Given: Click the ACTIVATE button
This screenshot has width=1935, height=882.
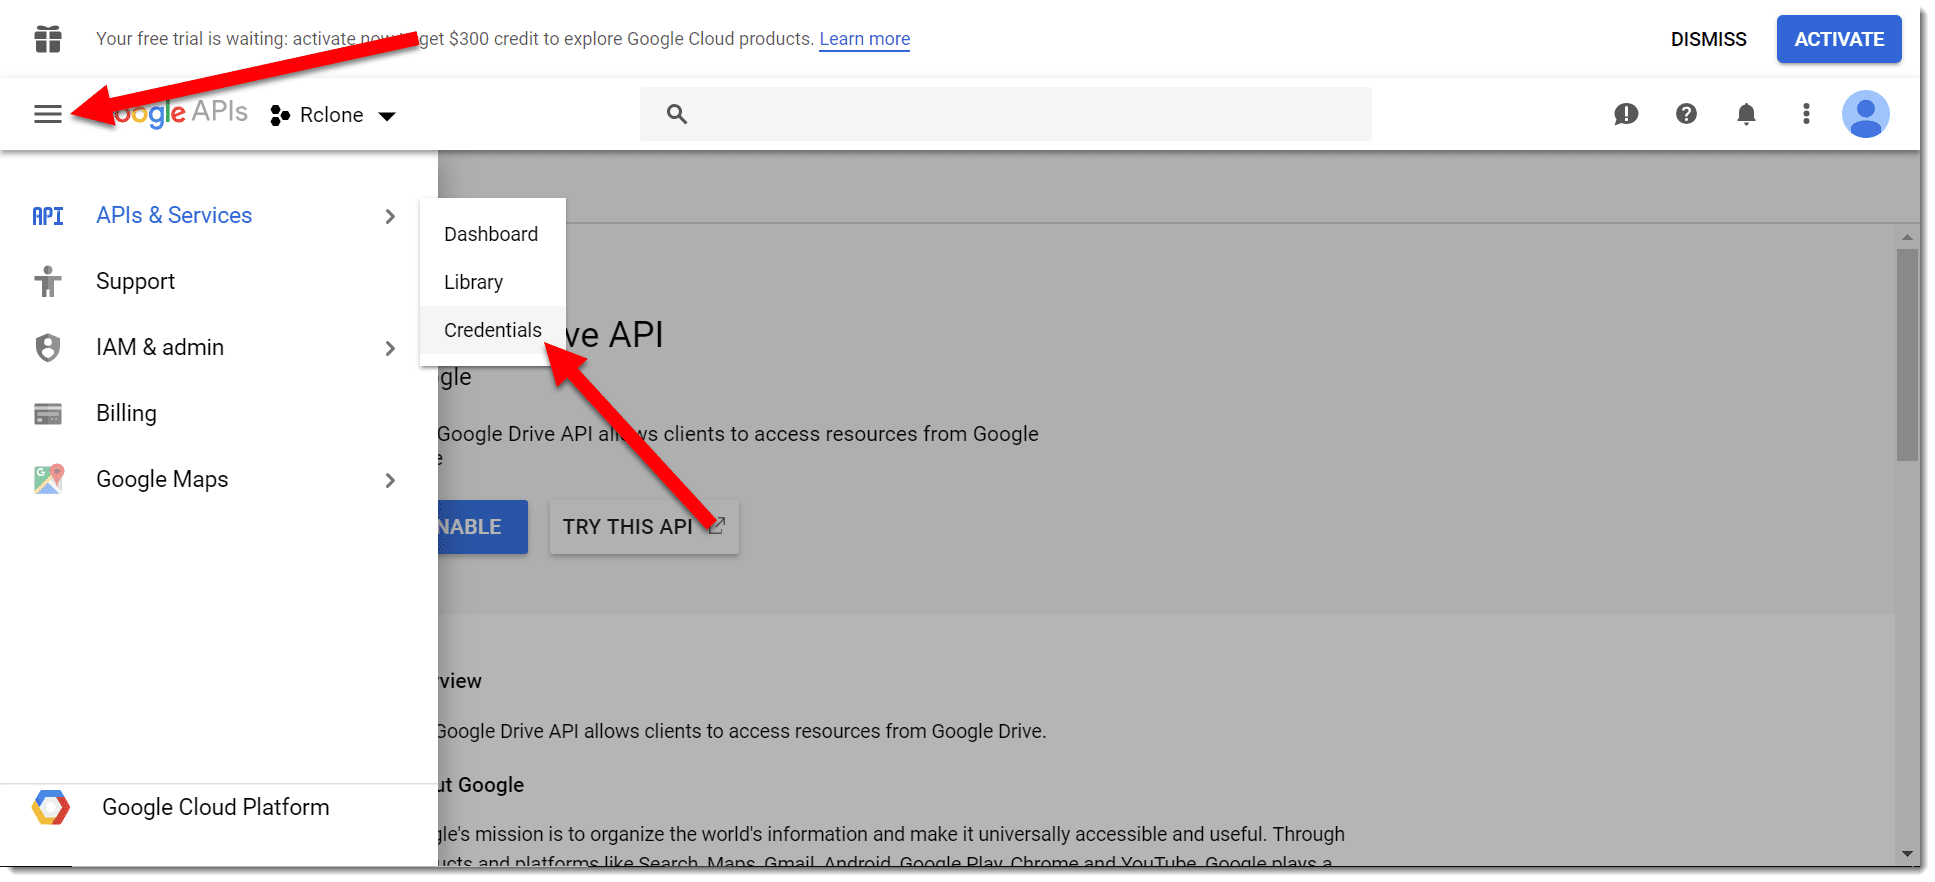Looking at the screenshot, I should [1839, 39].
